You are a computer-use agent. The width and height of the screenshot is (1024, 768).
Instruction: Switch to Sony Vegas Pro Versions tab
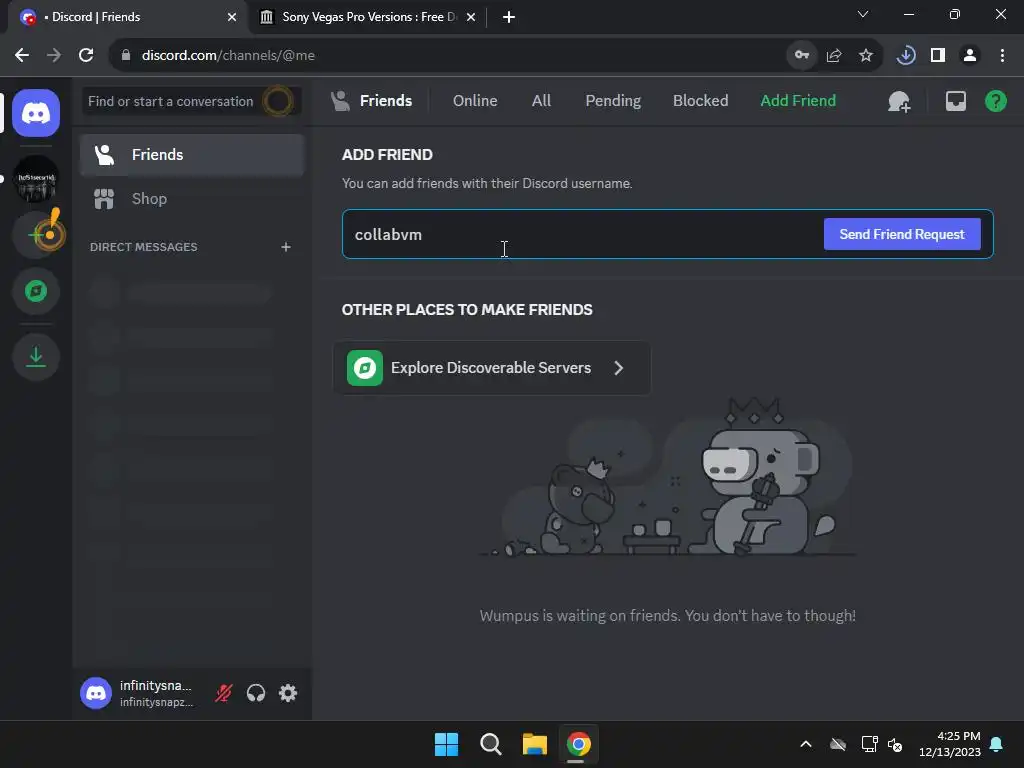pyautogui.click(x=367, y=17)
